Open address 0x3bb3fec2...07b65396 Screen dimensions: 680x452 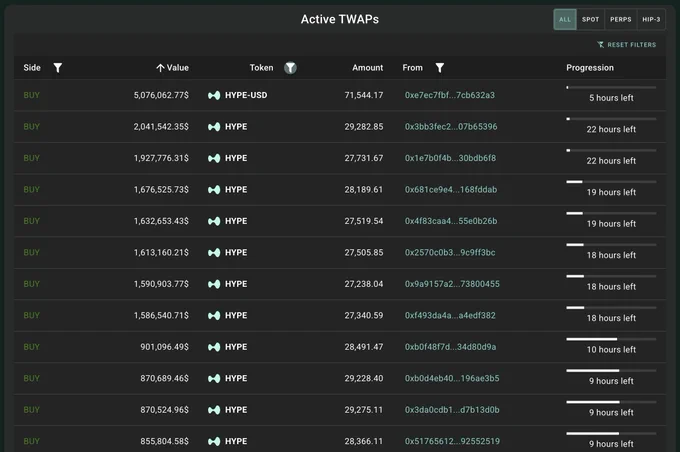451,127
